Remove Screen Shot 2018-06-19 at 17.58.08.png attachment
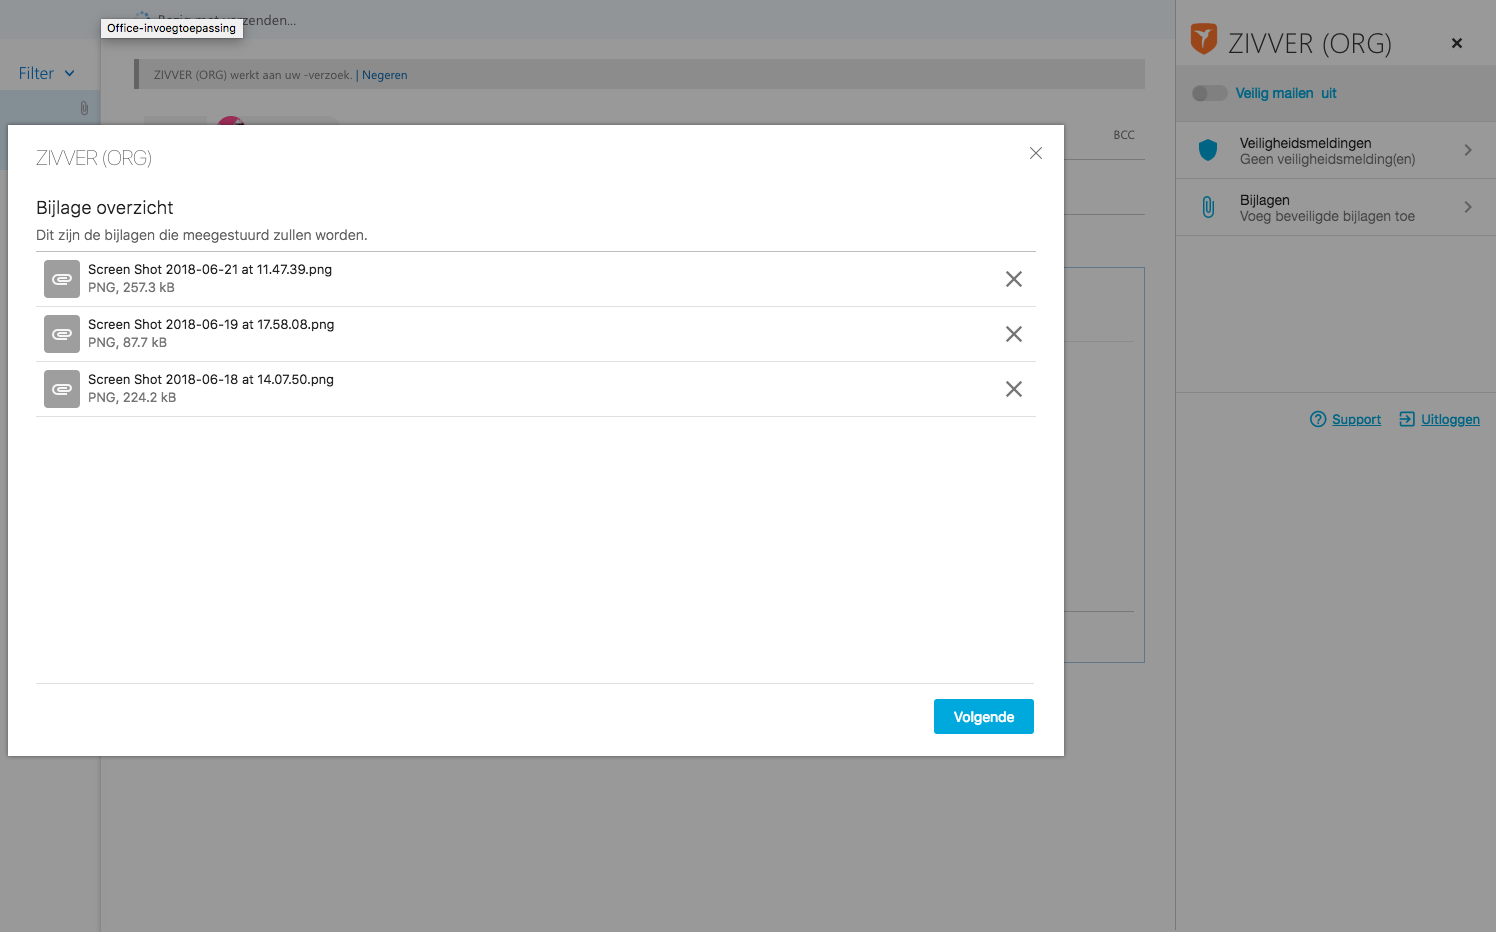The image size is (1496, 932). click(x=1013, y=334)
